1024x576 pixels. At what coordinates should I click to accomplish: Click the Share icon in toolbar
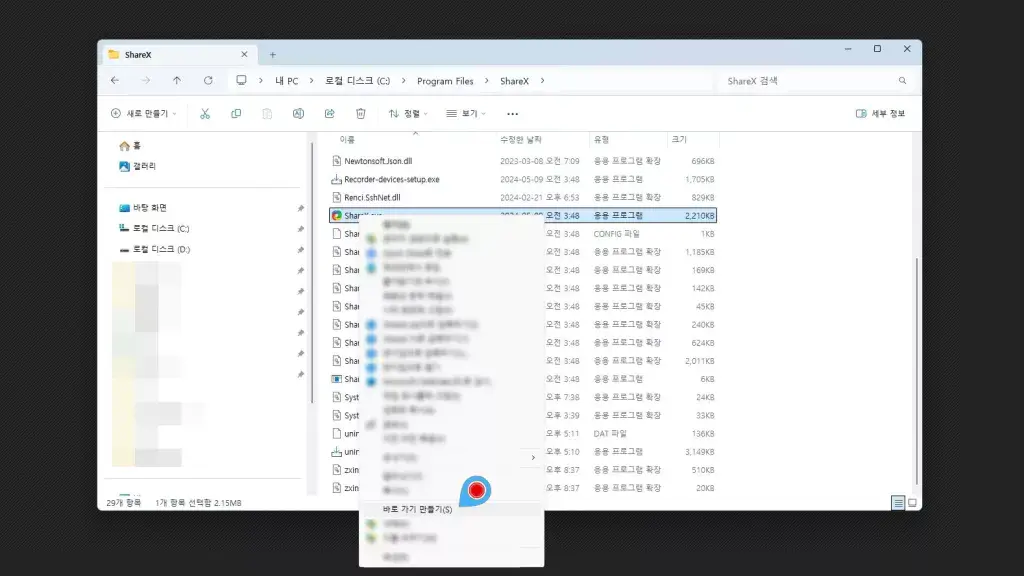329,114
